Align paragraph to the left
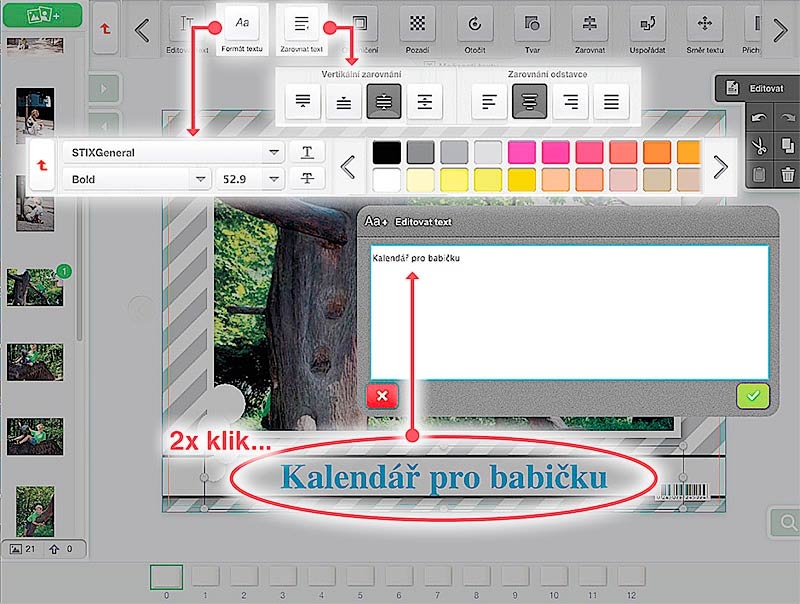800x604 pixels. pyautogui.click(x=489, y=101)
